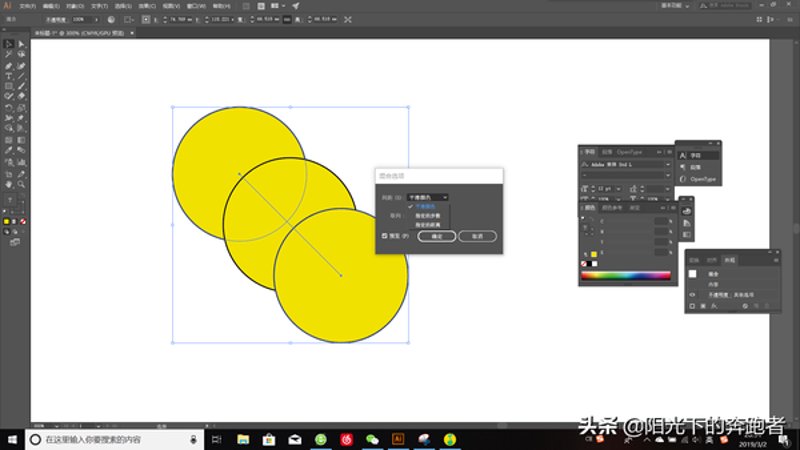Viewport: 800px width, 450px height.
Task: Select the Scale tool
Action: 21,108
